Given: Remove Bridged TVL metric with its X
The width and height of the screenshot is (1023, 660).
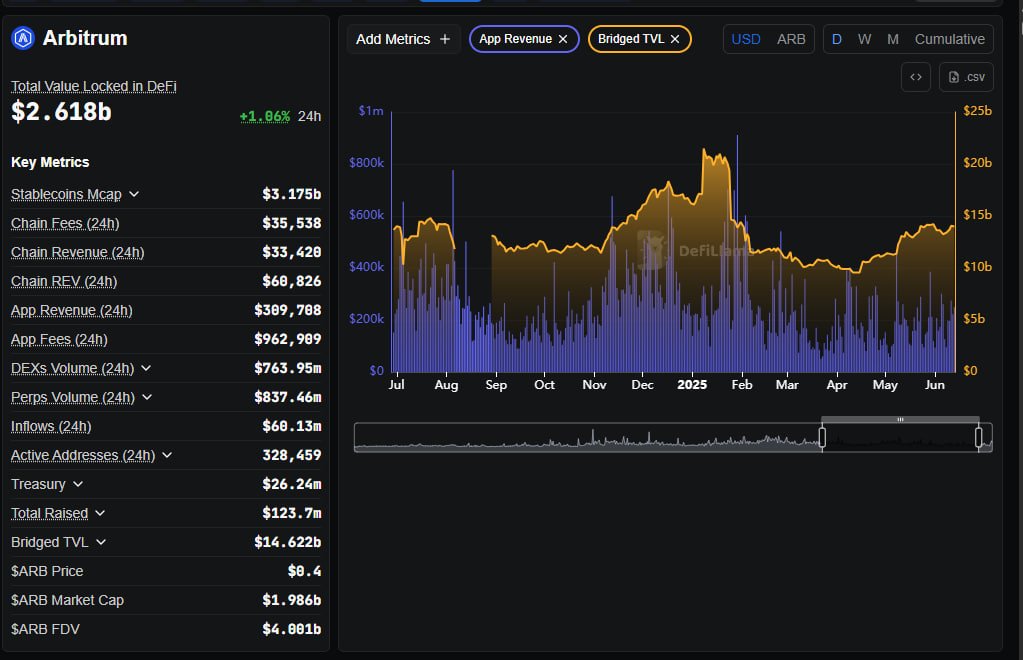Looking at the screenshot, I should click(x=675, y=39).
